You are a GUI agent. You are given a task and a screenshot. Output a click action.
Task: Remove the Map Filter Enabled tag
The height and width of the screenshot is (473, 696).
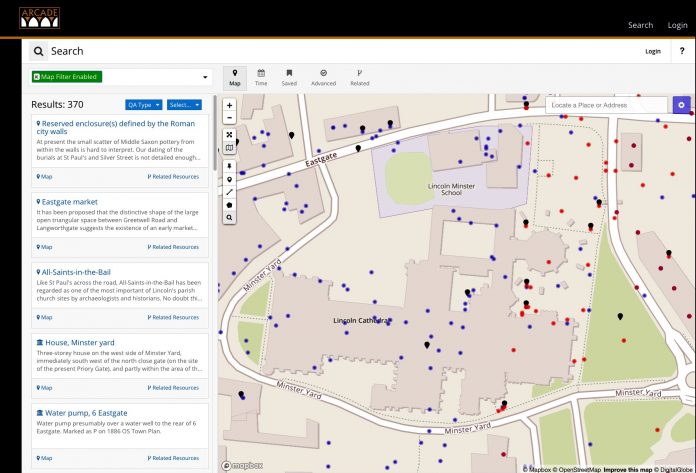point(37,77)
